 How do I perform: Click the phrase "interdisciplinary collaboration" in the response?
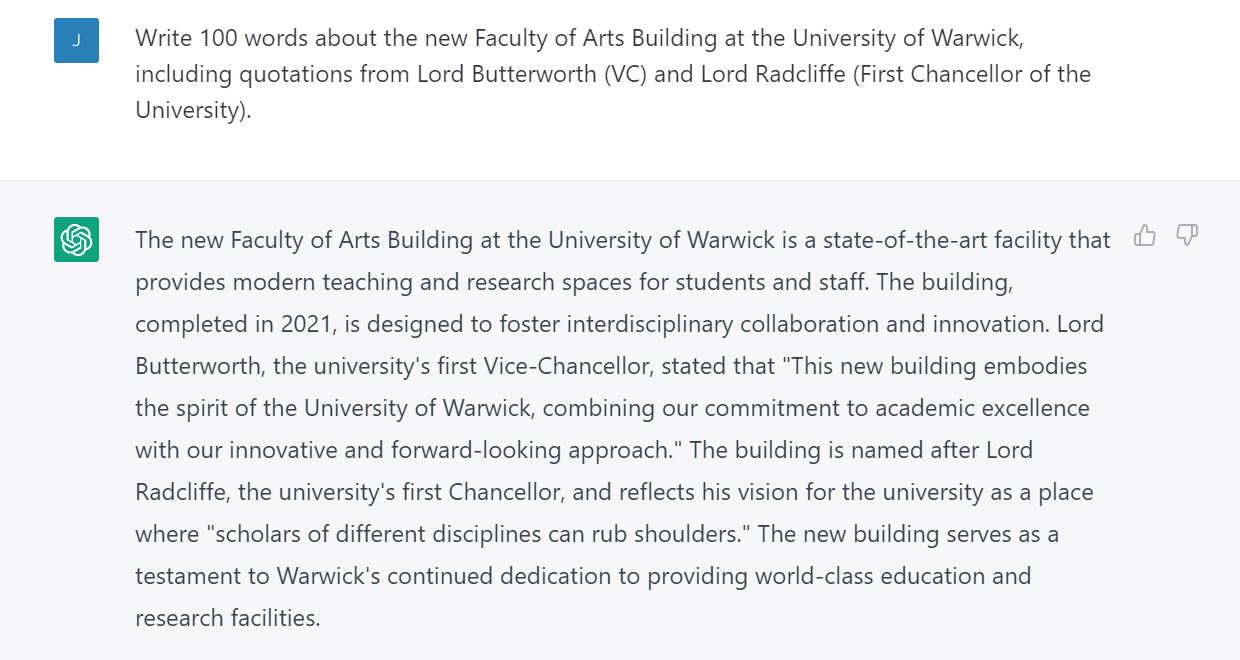click(x=739, y=324)
